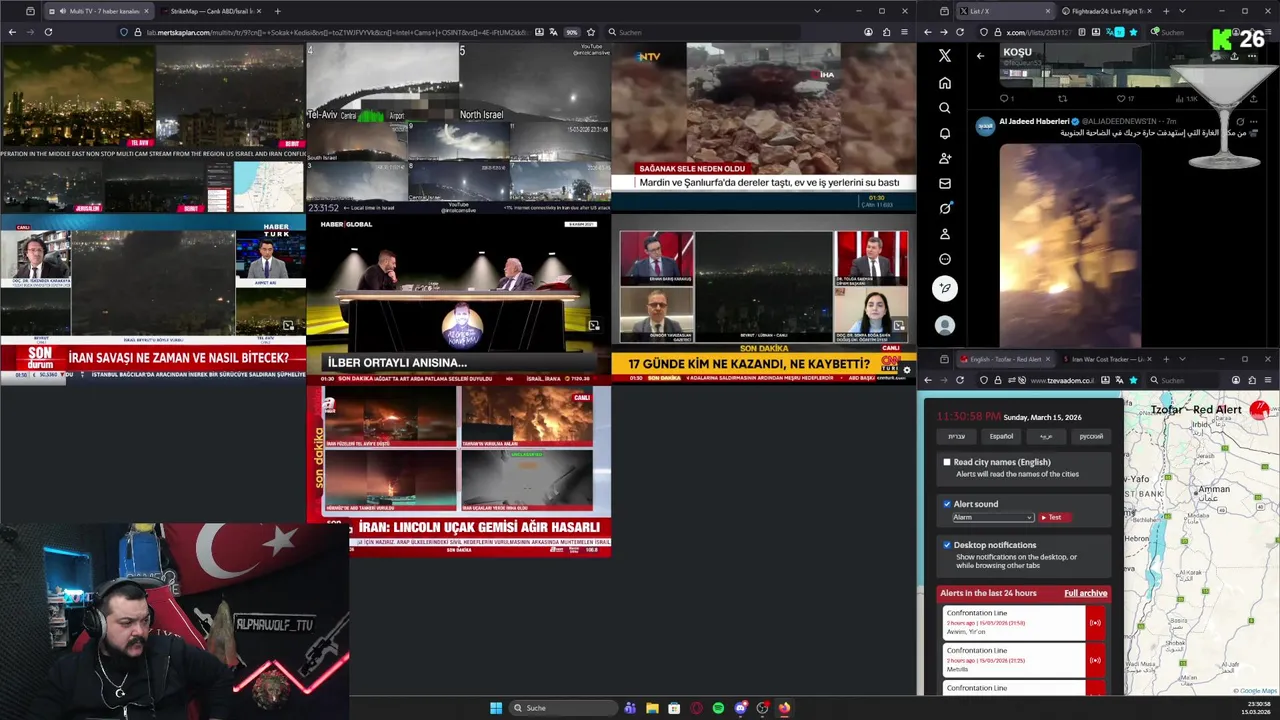The height and width of the screenshot is (720, 1280).
Task: Reload the X browser window page
Action: click(960, 32)
